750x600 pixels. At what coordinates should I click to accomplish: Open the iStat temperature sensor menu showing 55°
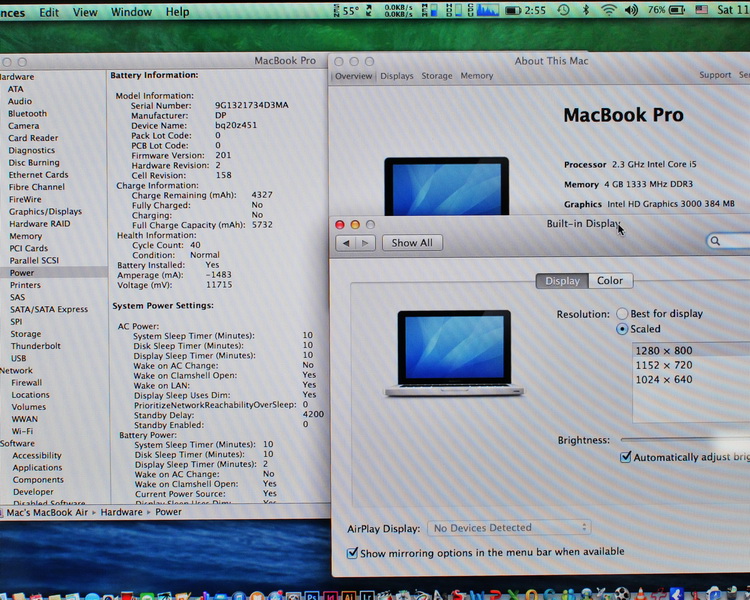point(346,10)
